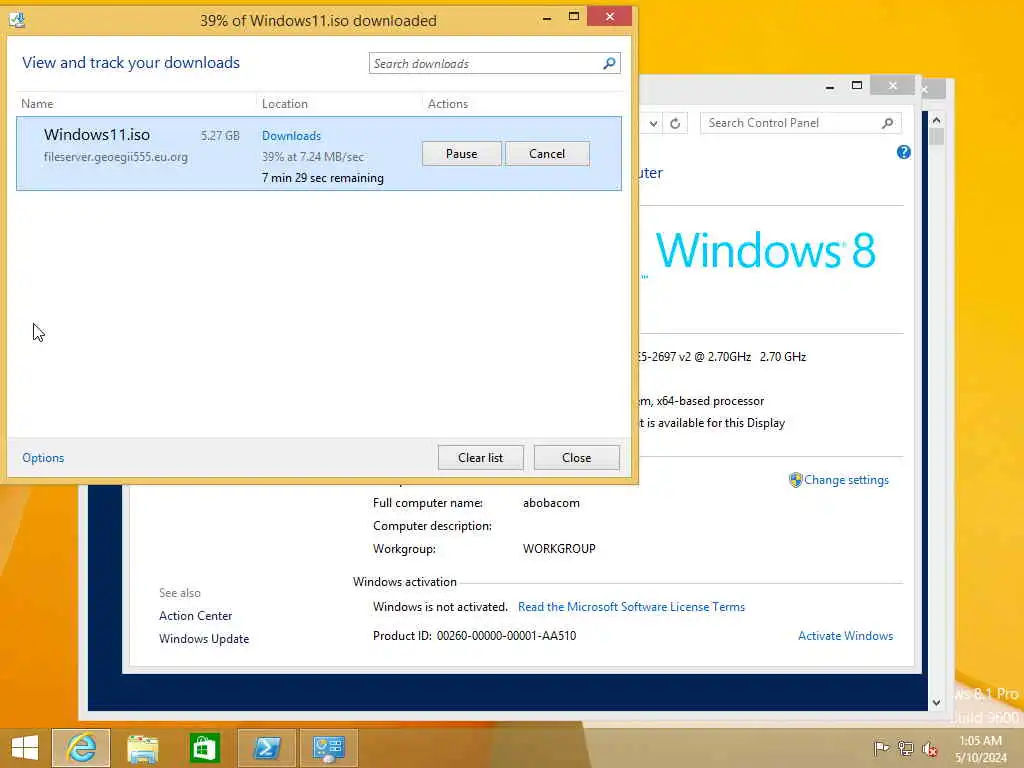Click the Name column header

(37, 104)
